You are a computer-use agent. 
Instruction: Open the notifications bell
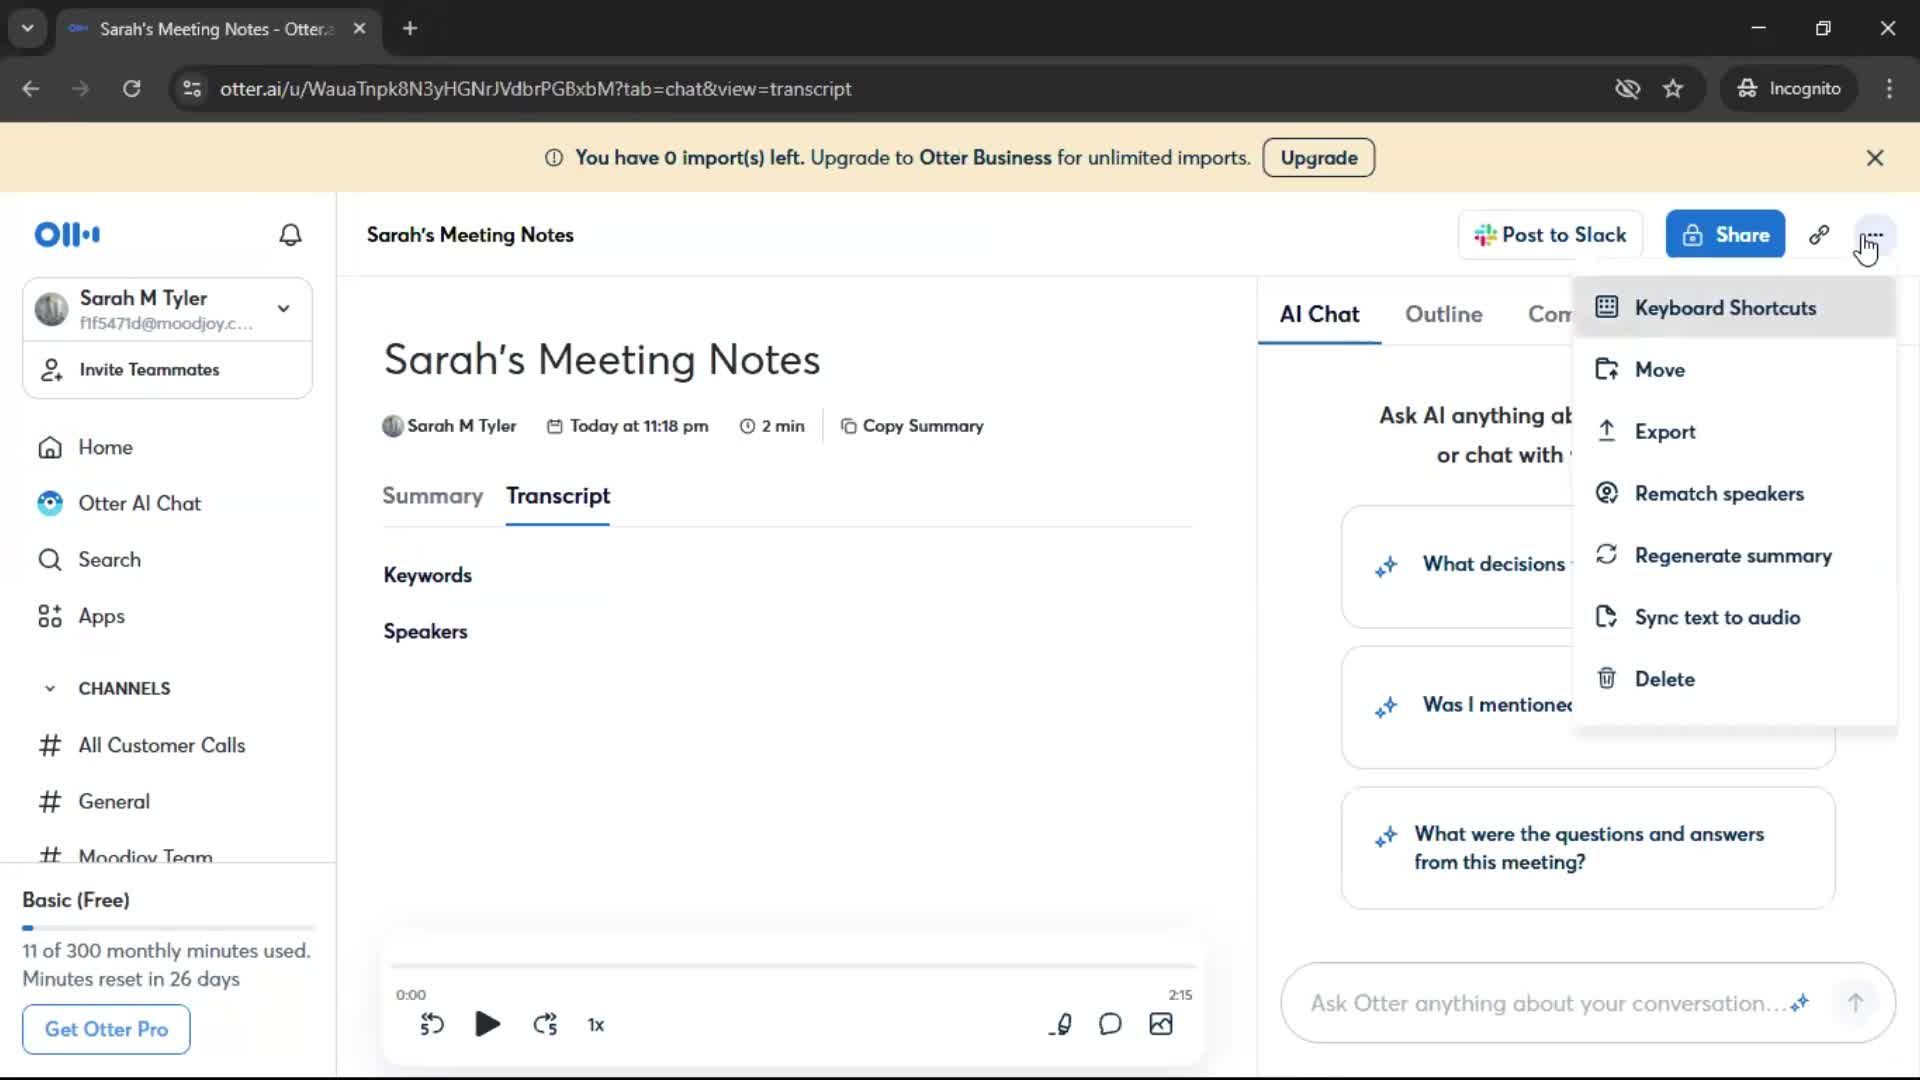290,235
